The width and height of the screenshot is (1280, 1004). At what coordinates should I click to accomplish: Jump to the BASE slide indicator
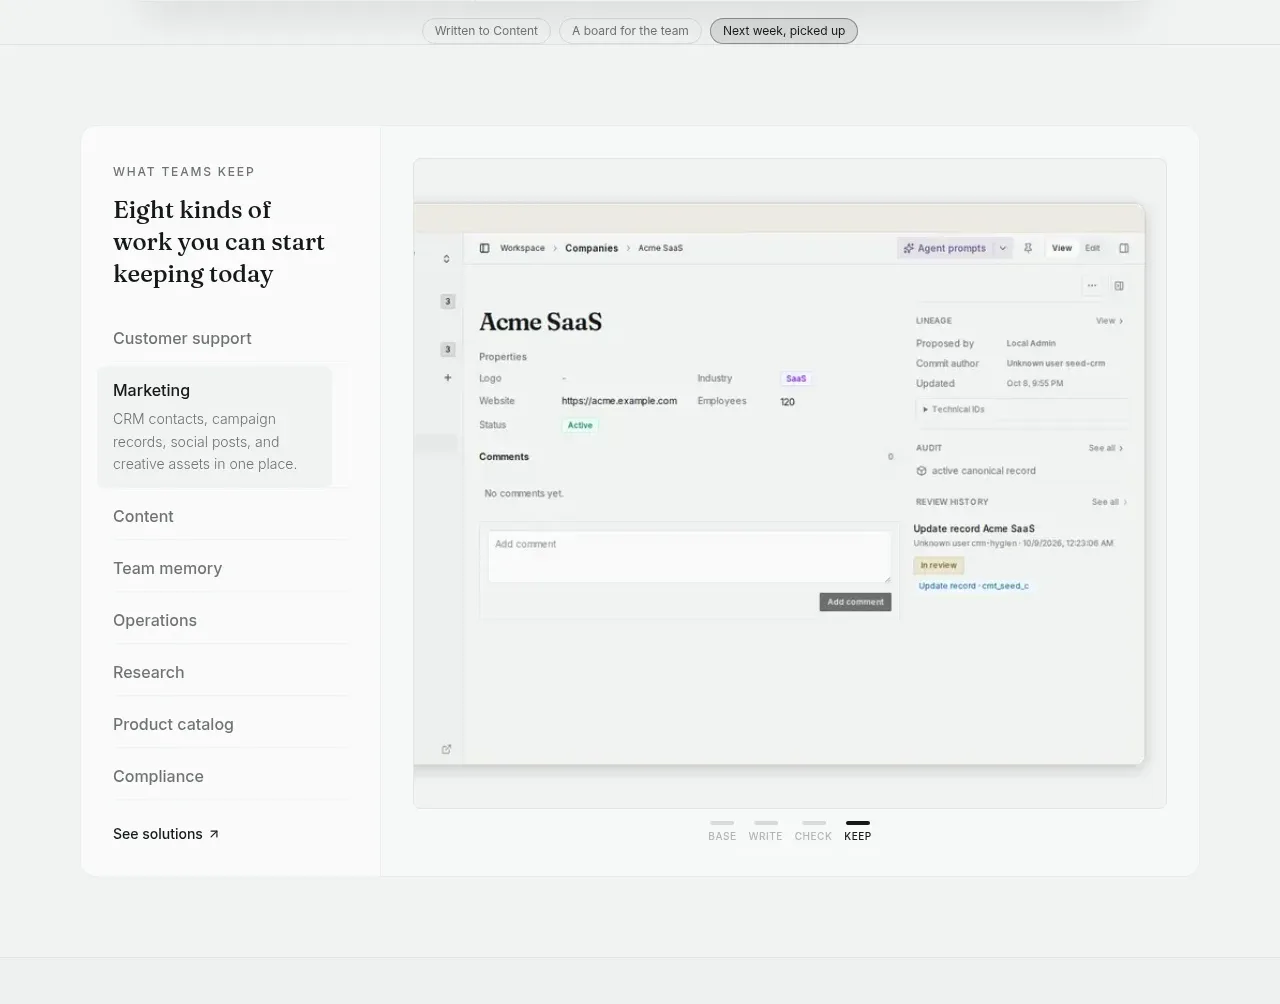click(x=722, y=831)
